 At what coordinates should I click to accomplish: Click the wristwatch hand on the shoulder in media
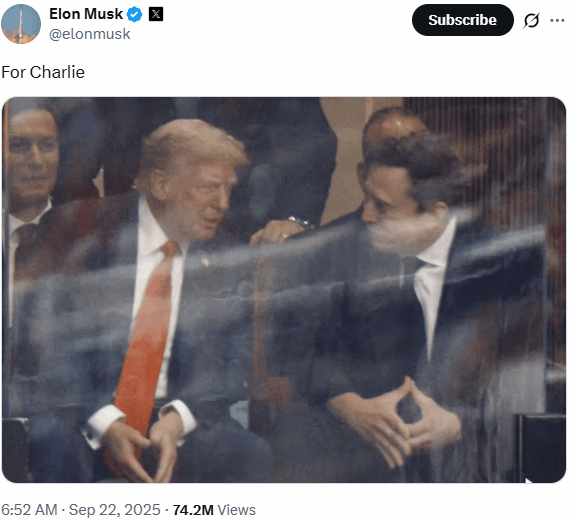tap(282, 230)
